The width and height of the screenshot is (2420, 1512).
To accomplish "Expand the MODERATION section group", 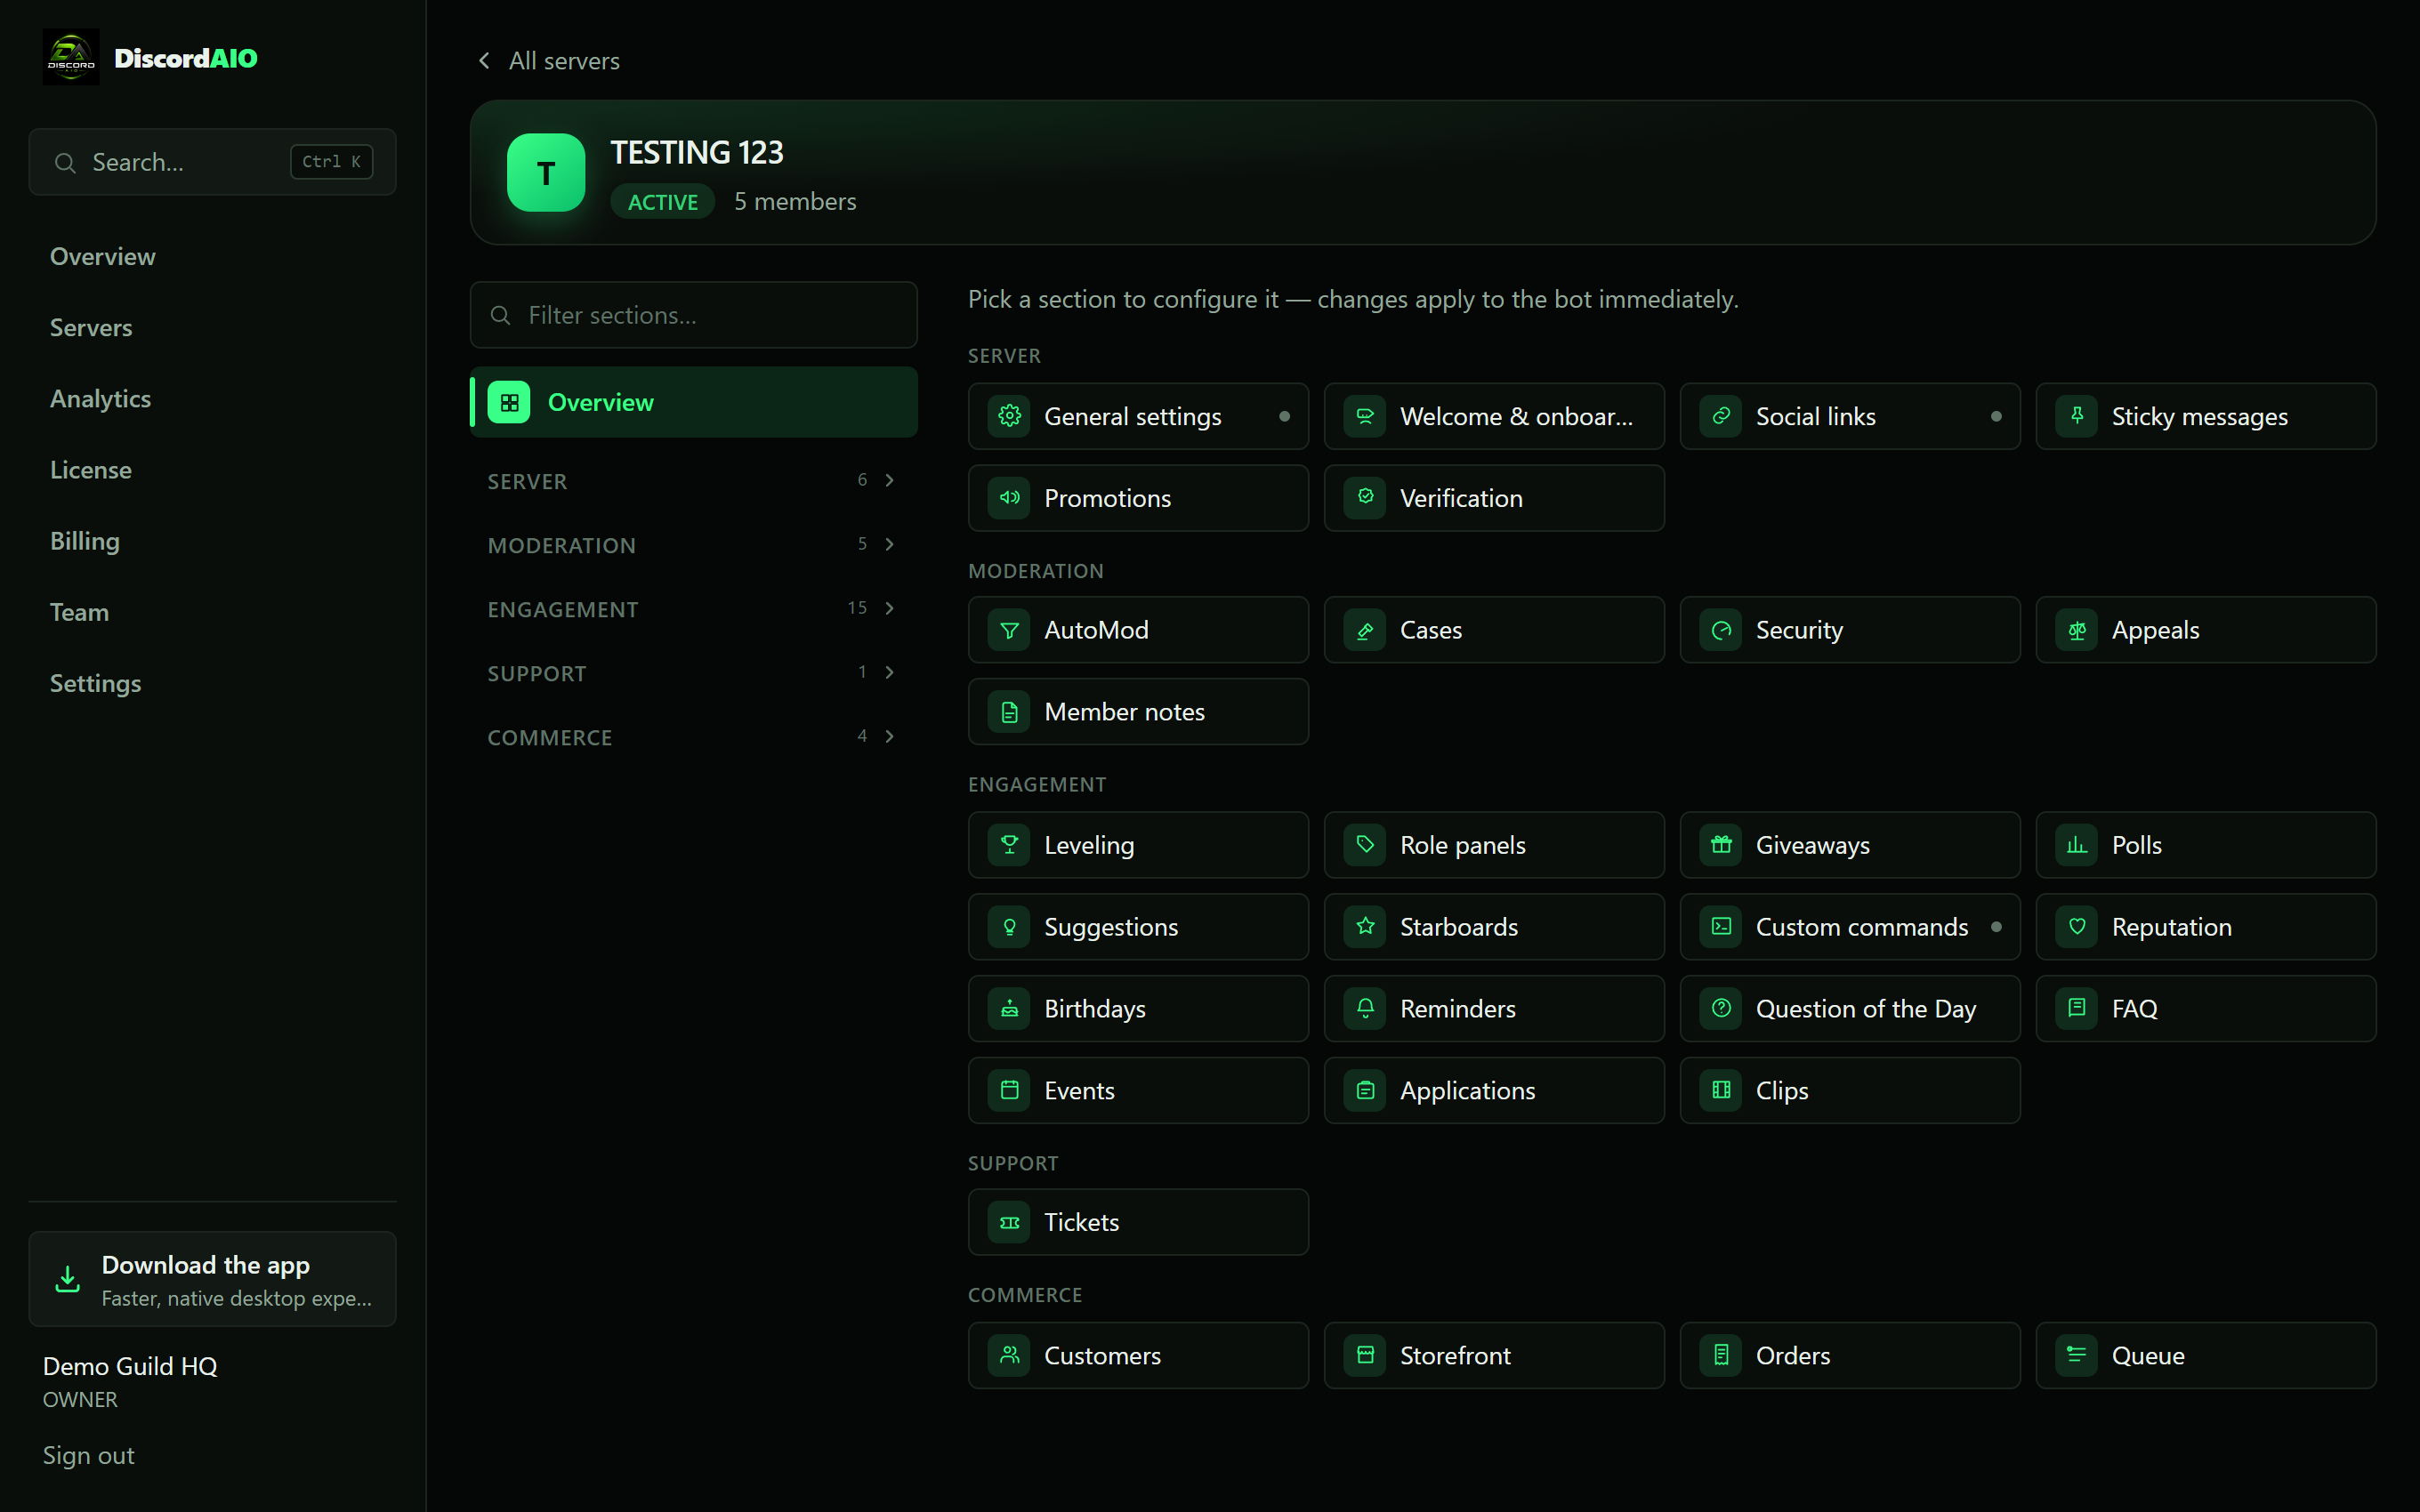I will [693, 545].
